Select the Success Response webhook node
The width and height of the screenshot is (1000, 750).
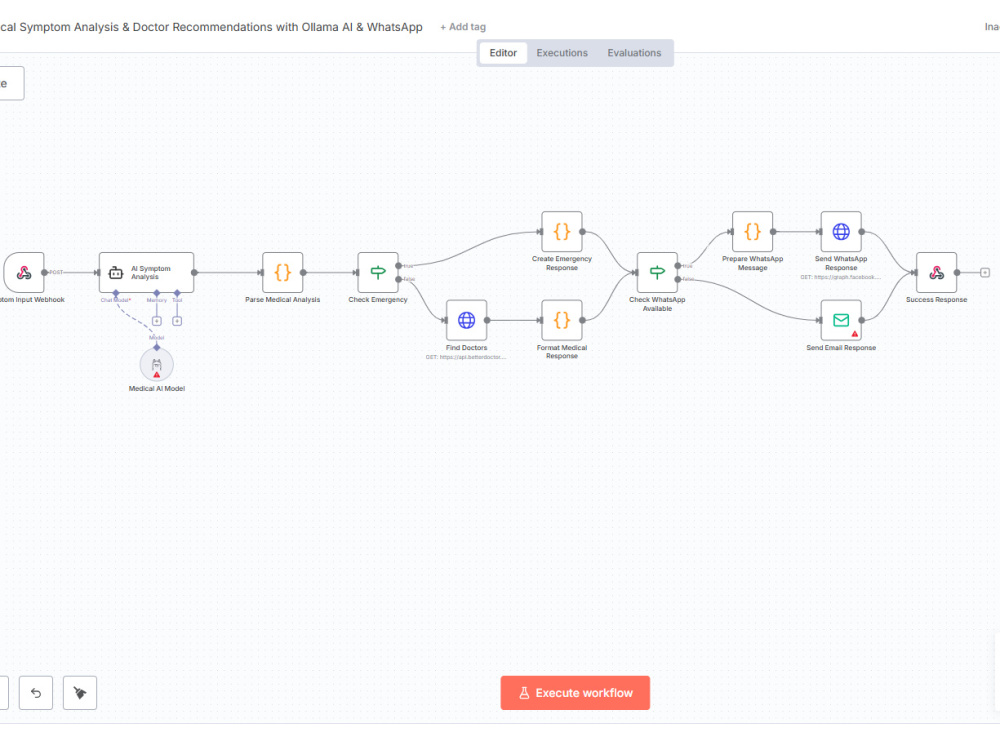pos(937,272)
